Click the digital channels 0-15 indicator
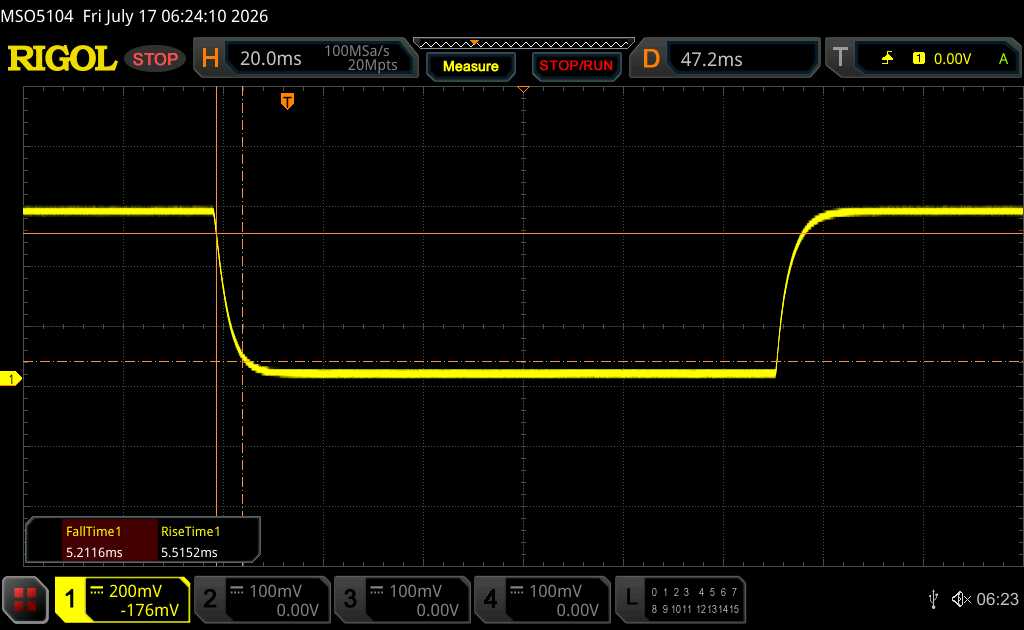The height and width of the screenshot is (630, 1024). [x=695, y=601]
